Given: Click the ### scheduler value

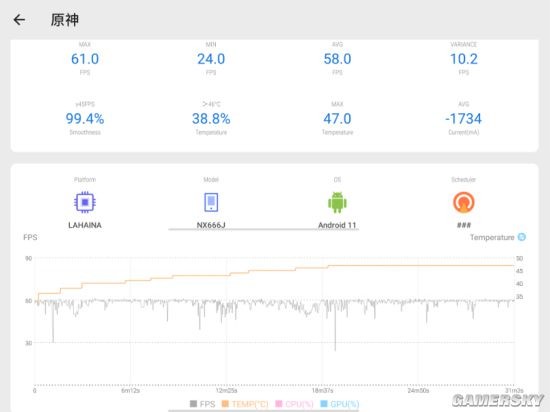Looking at the screenshot, I should [x=463, y=225].
